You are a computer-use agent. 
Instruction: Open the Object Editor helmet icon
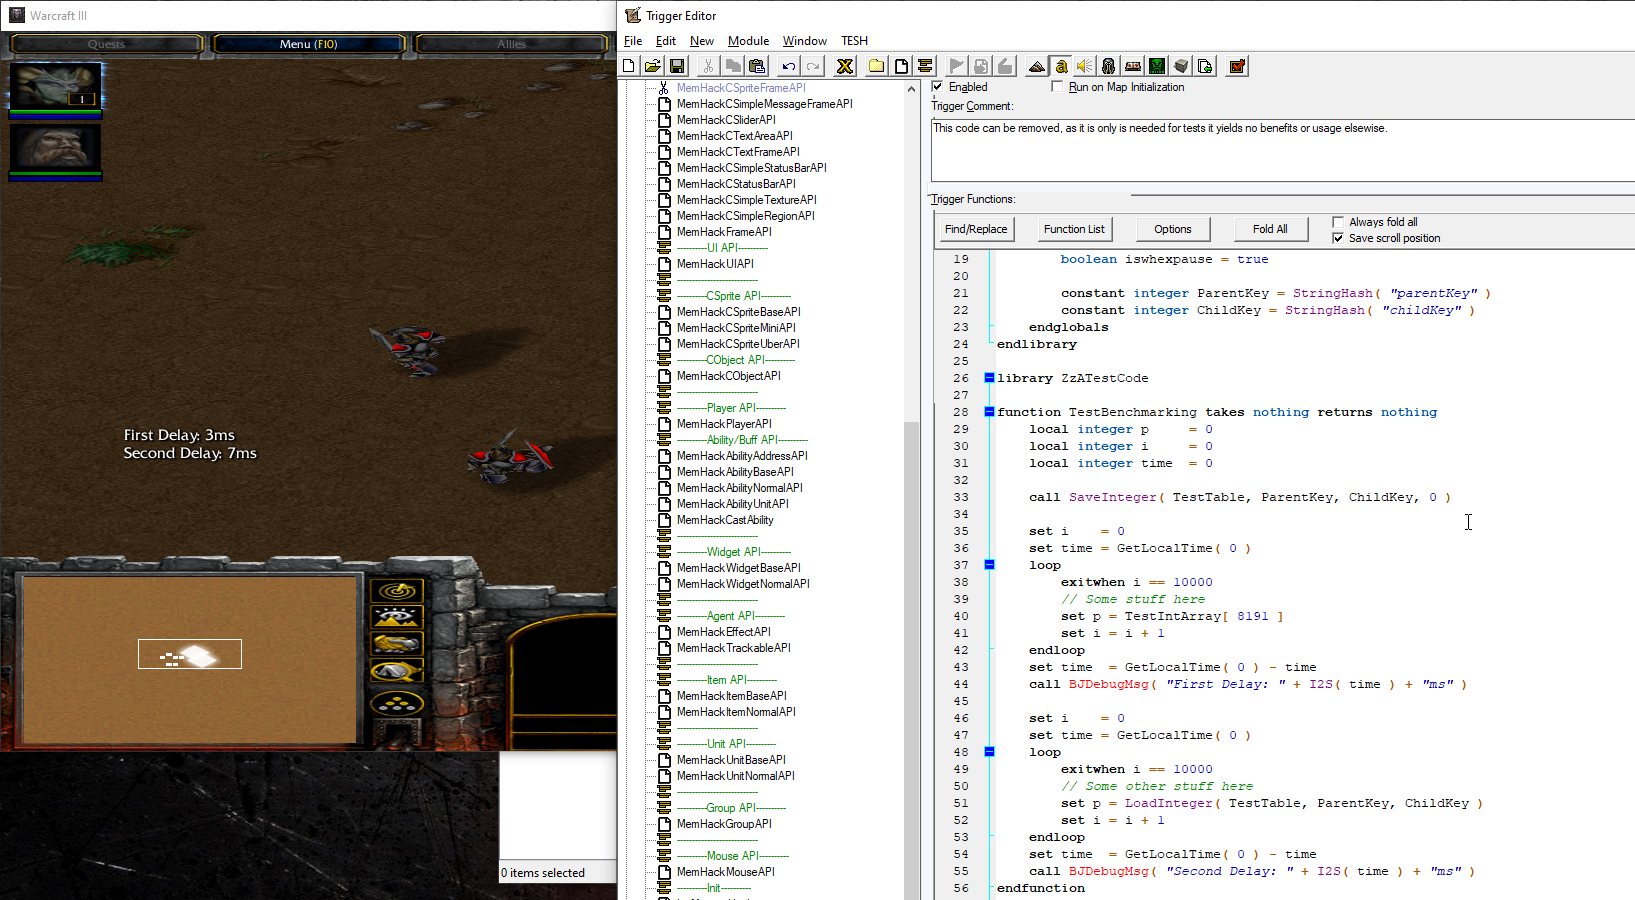tap(1108, 66)
